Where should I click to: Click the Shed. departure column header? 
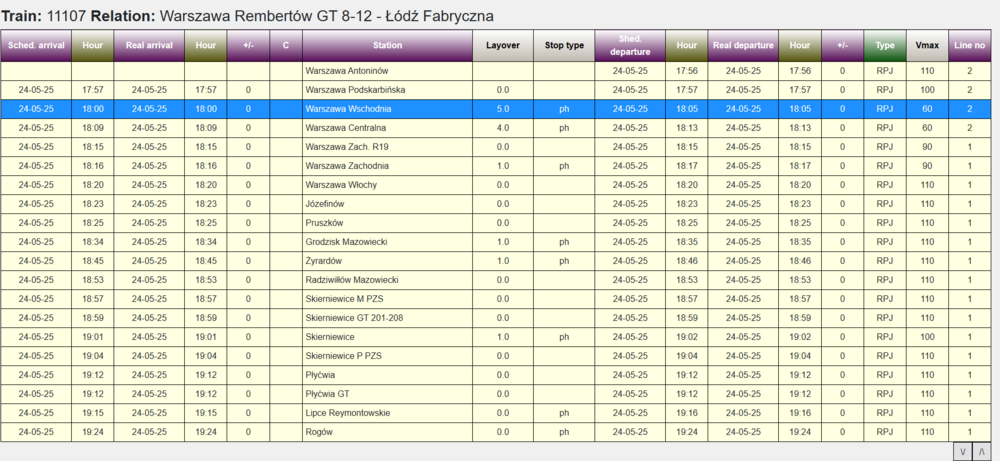coord(630,45)
